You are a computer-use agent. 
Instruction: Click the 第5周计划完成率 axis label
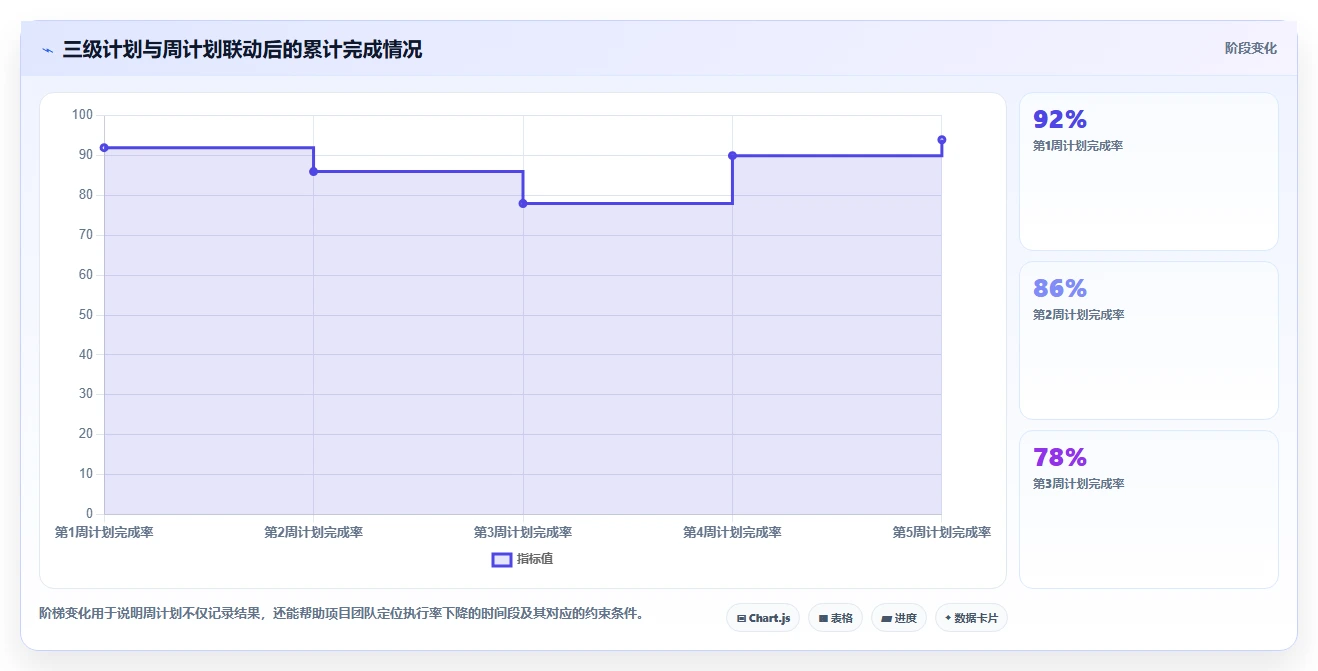coord(942,533)
